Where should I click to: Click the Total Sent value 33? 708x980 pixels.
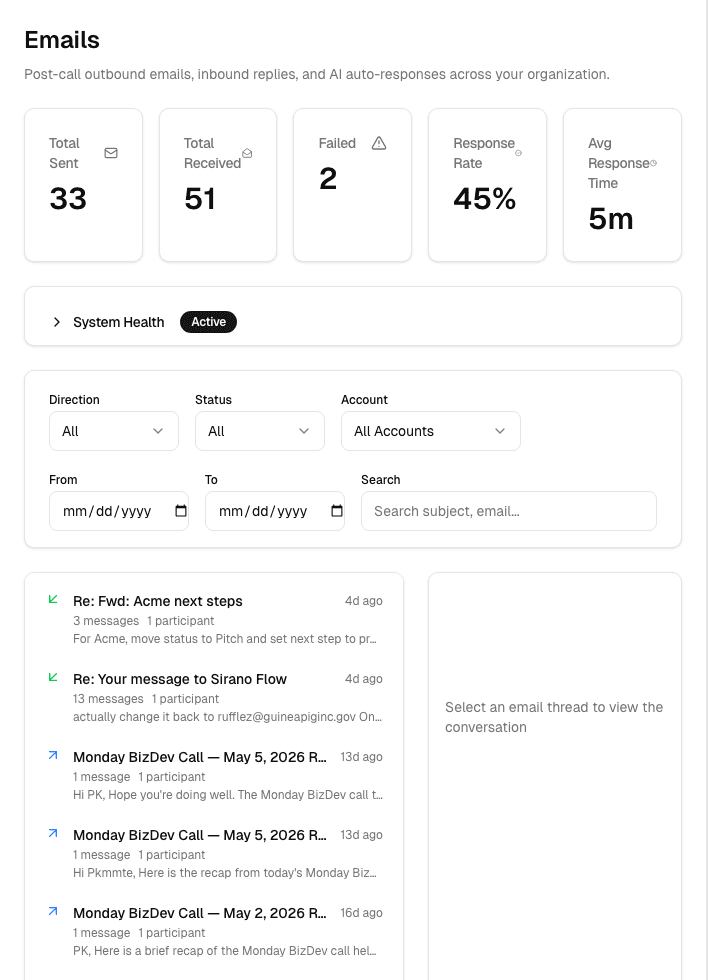coord(68,199)
